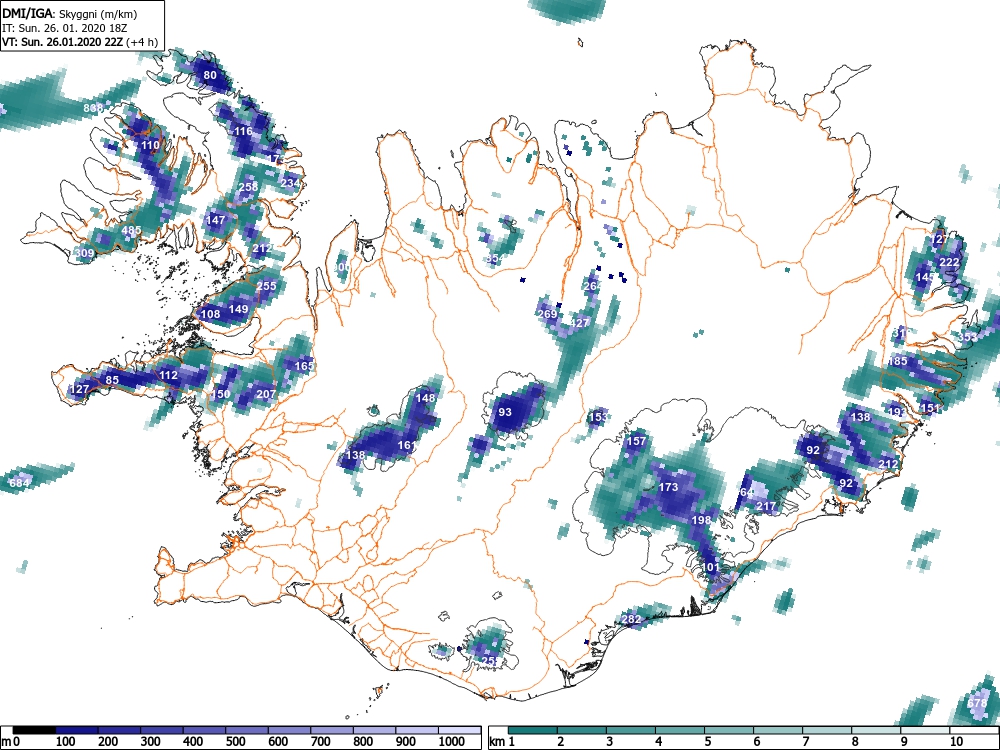The image size is (1000, 750).
Task: Click the '185' label on the east coast
Action: pos(897,362)
